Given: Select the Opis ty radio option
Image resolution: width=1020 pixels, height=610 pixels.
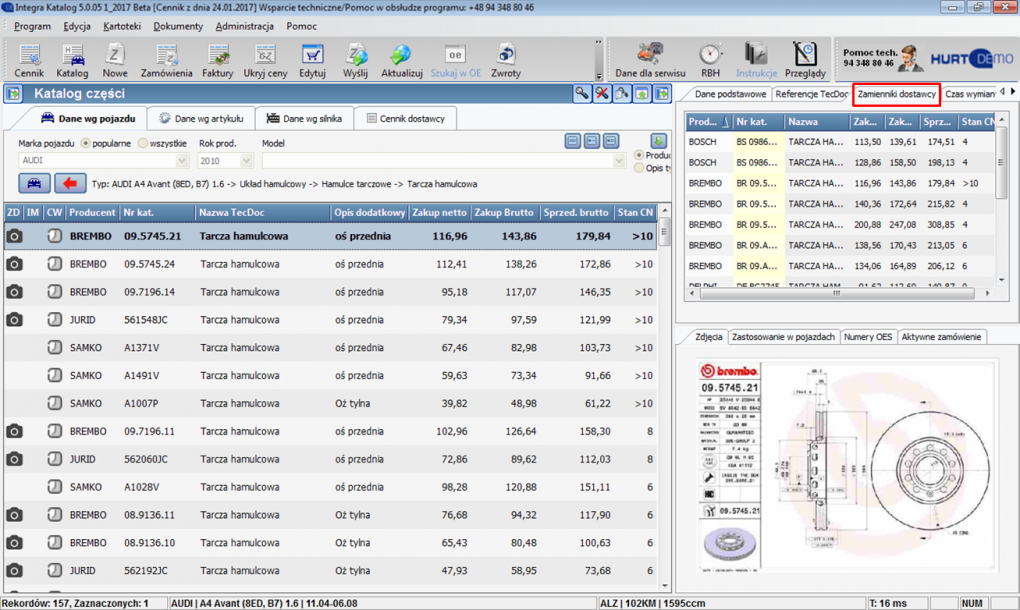Looking at the screenshot, I should [639, 168].
